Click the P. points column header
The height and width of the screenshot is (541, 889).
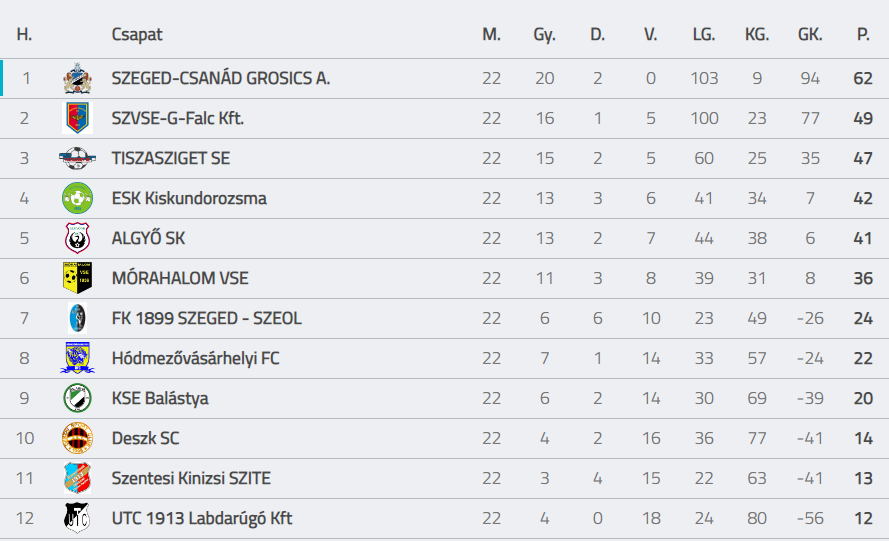click(x=863, y=34)
